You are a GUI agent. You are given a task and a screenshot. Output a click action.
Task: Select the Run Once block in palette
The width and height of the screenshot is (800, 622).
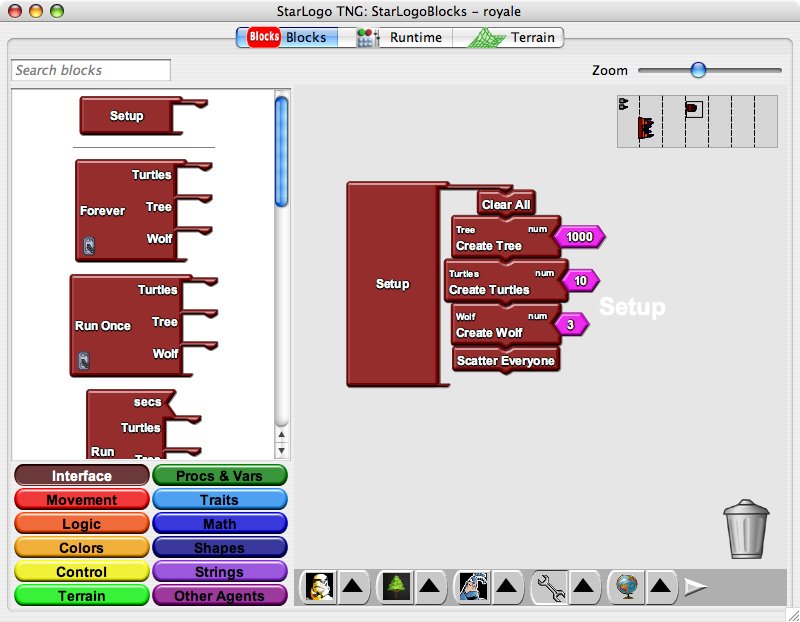[x=126, y=326]
